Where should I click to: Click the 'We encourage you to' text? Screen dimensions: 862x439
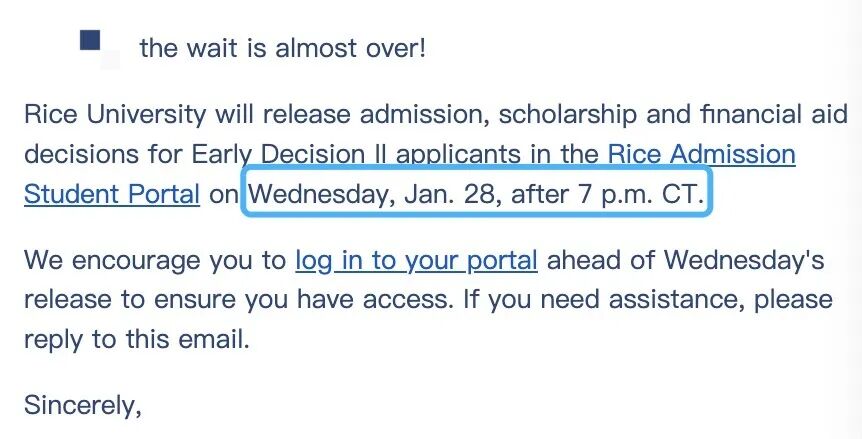click(x=155, y=261)
